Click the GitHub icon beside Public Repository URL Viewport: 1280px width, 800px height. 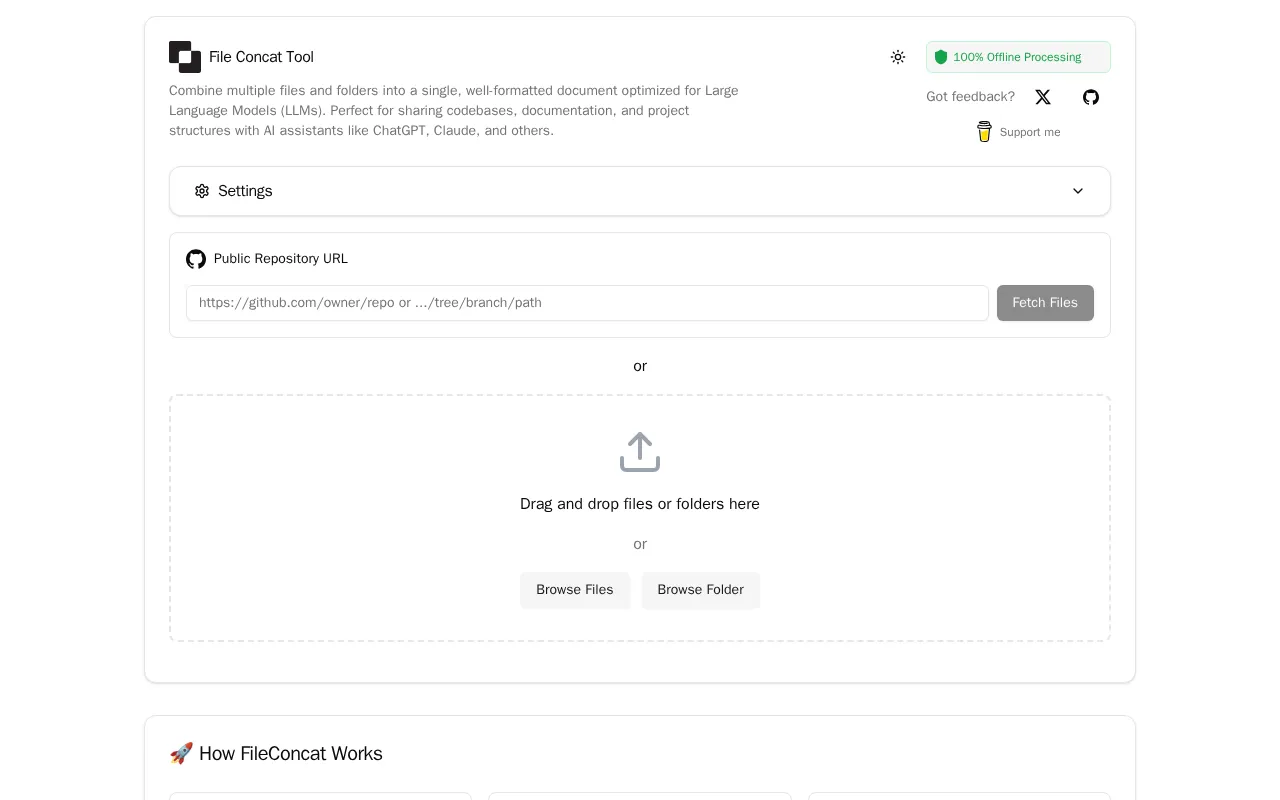click(x=196, y=259)
